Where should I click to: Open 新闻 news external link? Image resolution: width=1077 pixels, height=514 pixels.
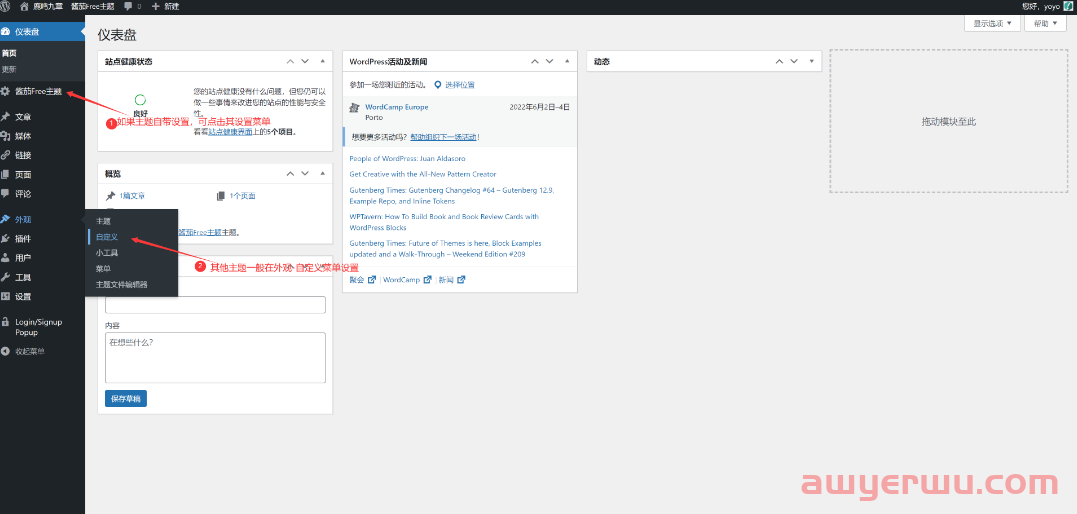pos(452,280)
